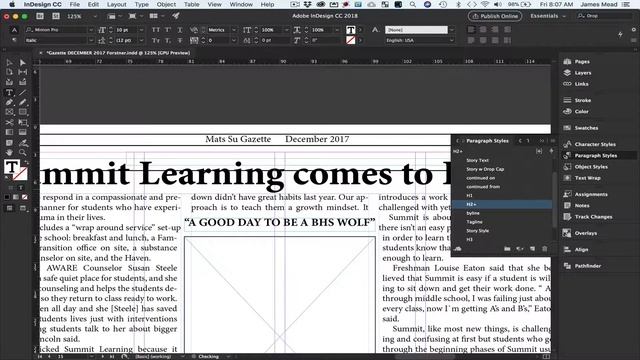Viewport: 640px width, 360px height.
Task: Open the leading (12 pt) dropdown
Action: click(141, 40)
